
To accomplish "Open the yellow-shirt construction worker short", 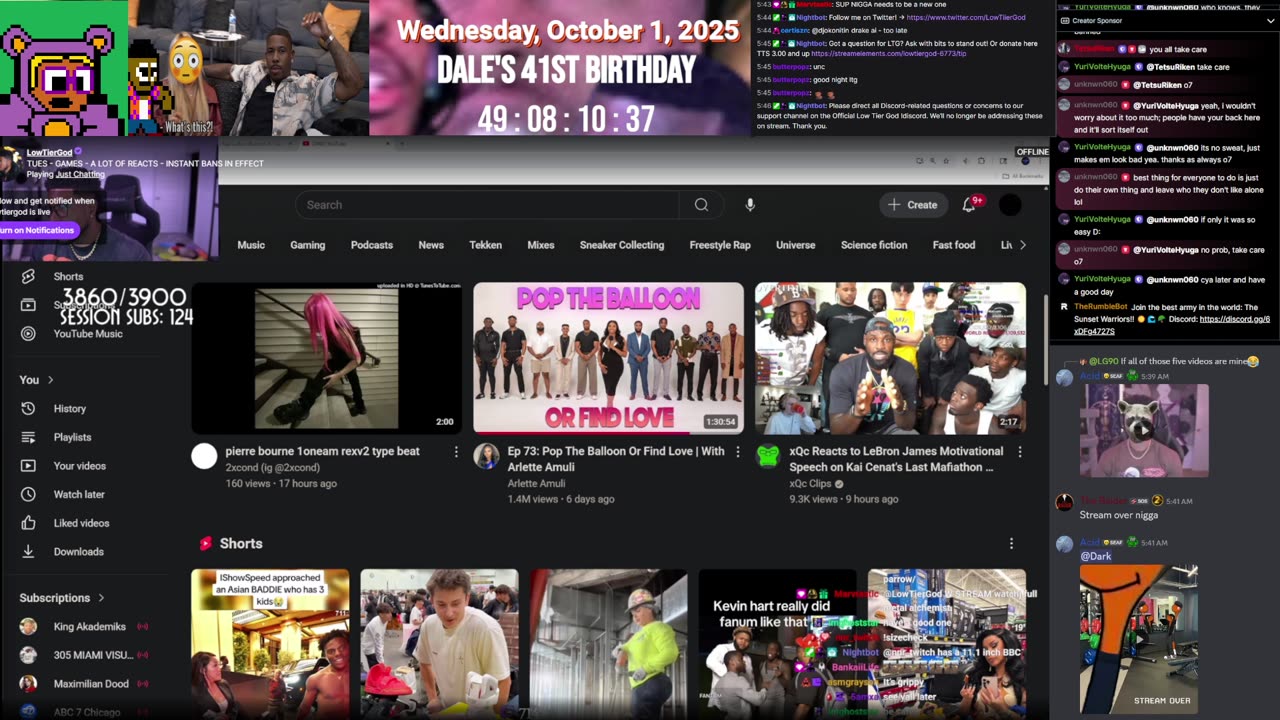I will point(609,644).
